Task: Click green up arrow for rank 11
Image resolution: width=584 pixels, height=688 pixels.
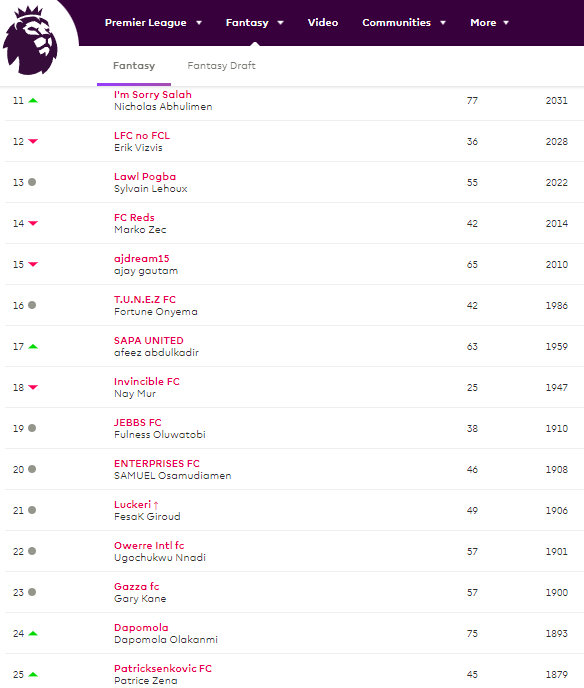Action: coord(33,100)
